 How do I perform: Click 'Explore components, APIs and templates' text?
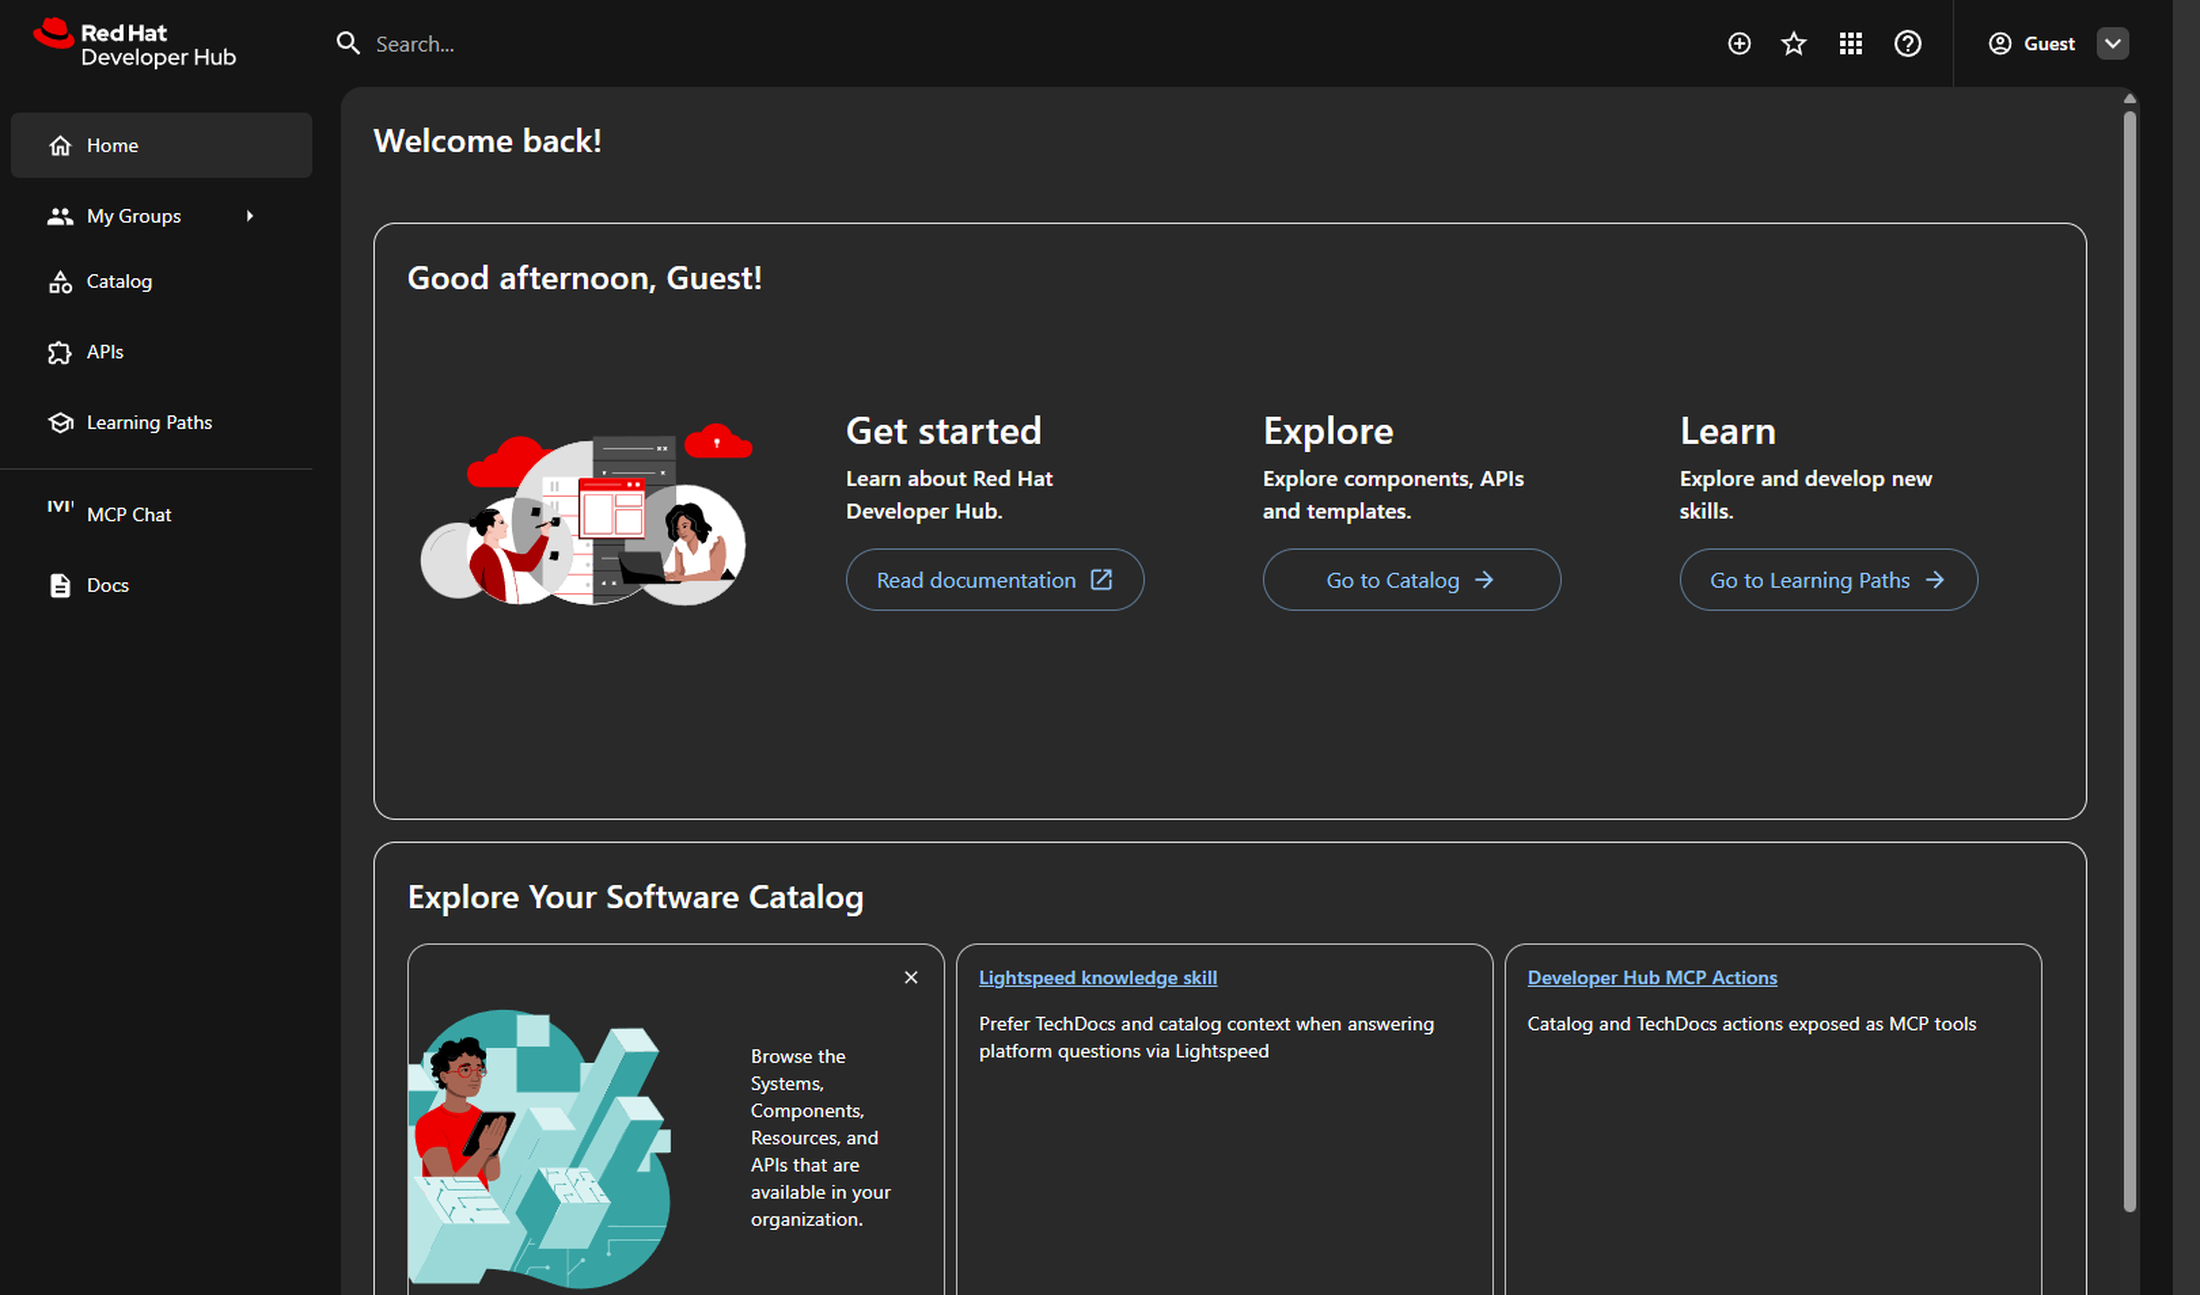click(x=1393, y=495)
